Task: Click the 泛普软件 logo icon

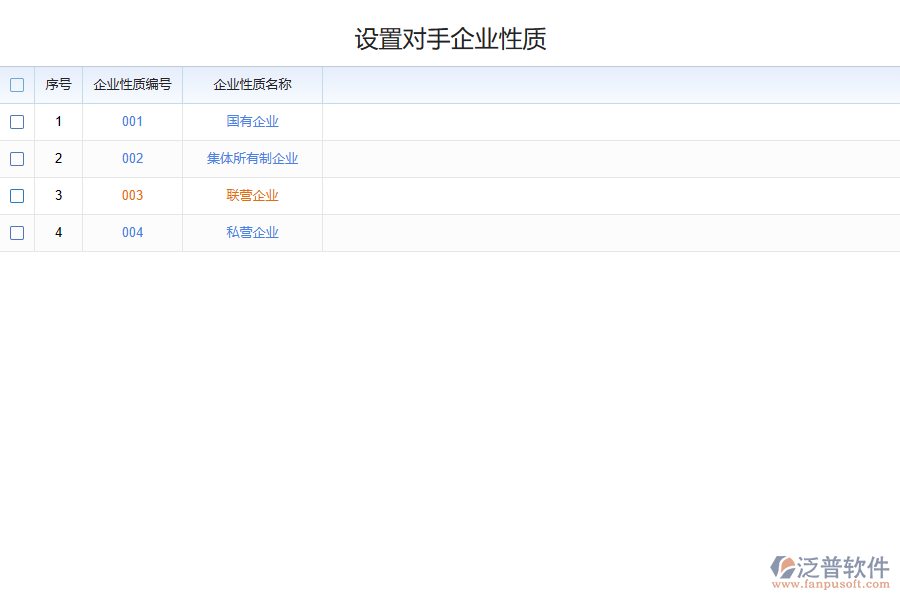Action: 784,565
